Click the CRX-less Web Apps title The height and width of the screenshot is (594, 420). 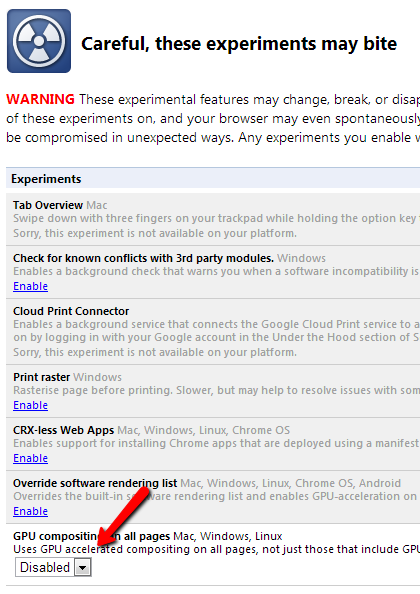63,430
